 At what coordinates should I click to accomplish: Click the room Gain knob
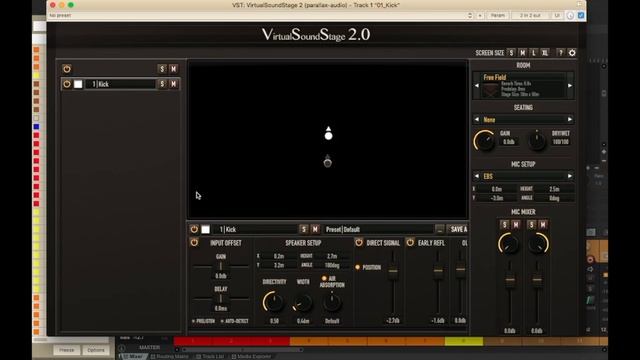pos(484,141)
